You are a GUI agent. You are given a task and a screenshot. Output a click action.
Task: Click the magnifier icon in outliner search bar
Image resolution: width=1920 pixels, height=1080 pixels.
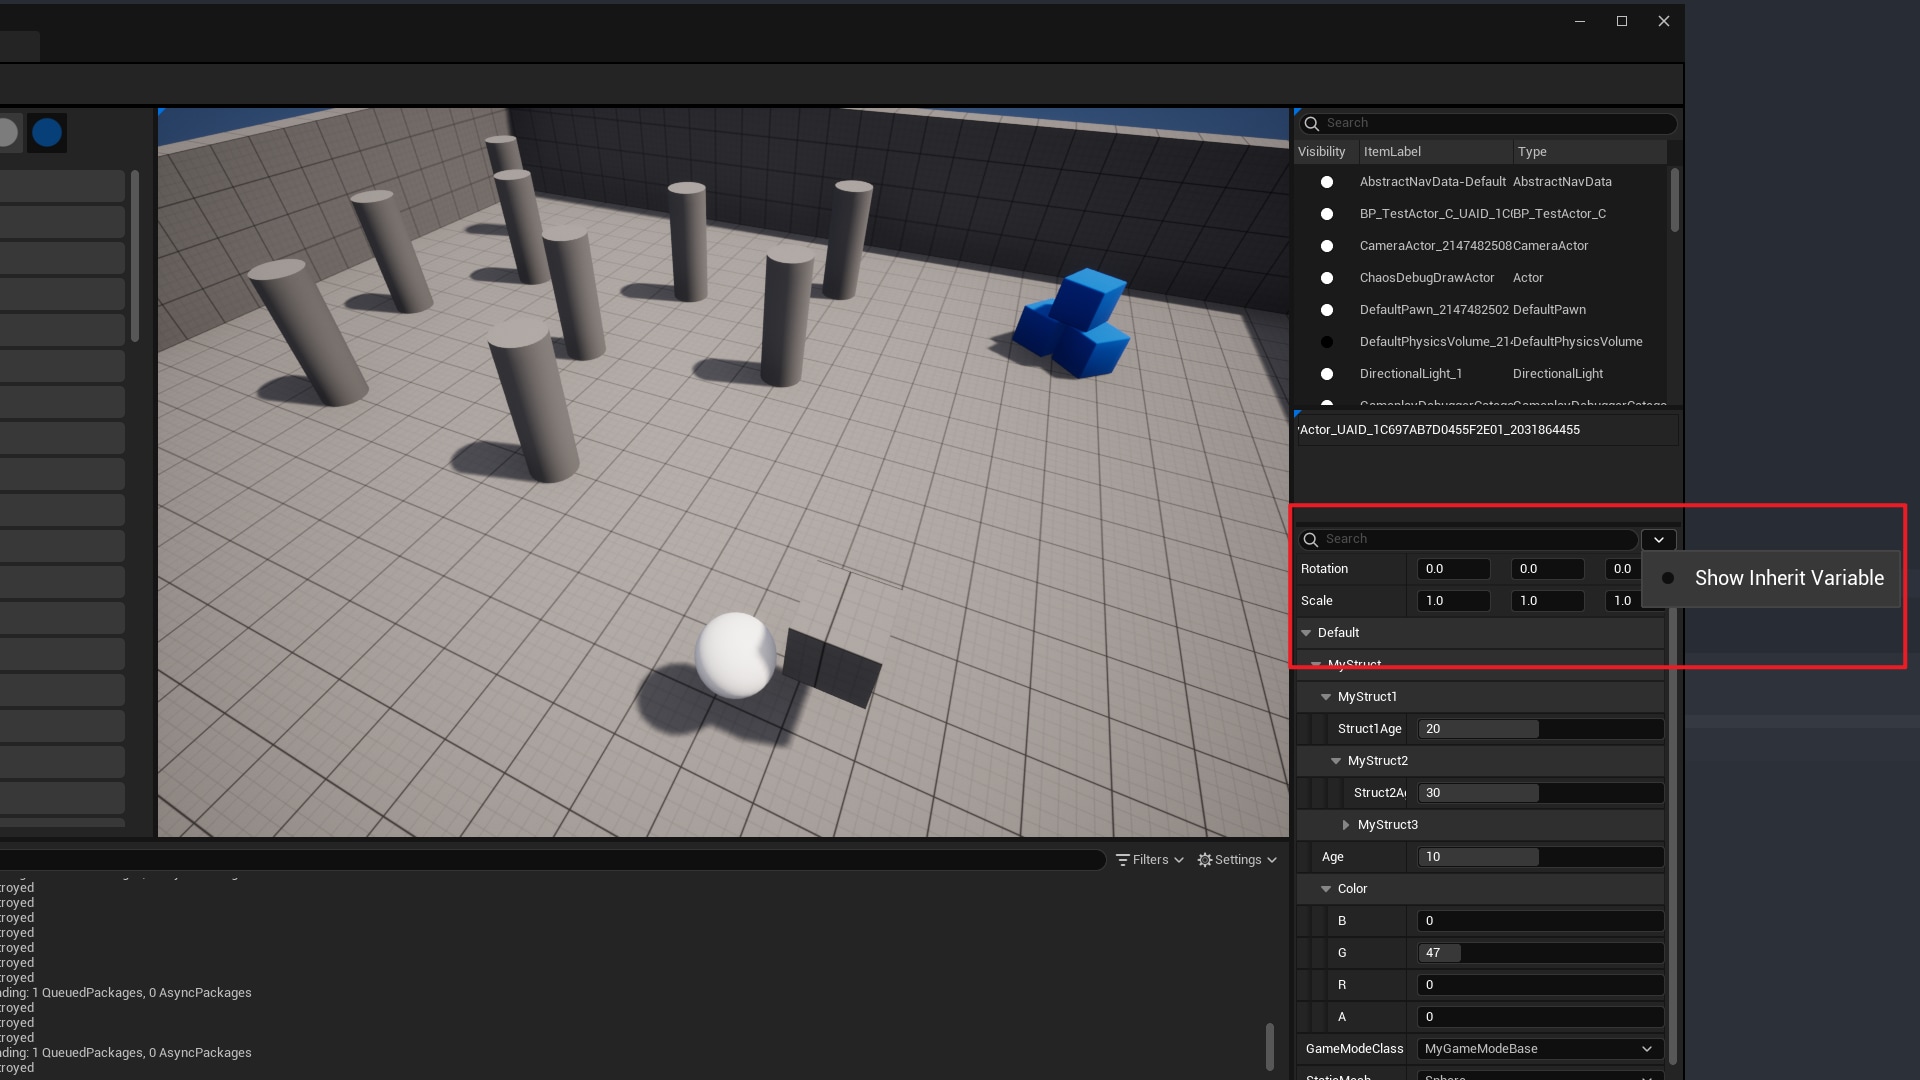pyautogui.click(x=1312, y=123)
